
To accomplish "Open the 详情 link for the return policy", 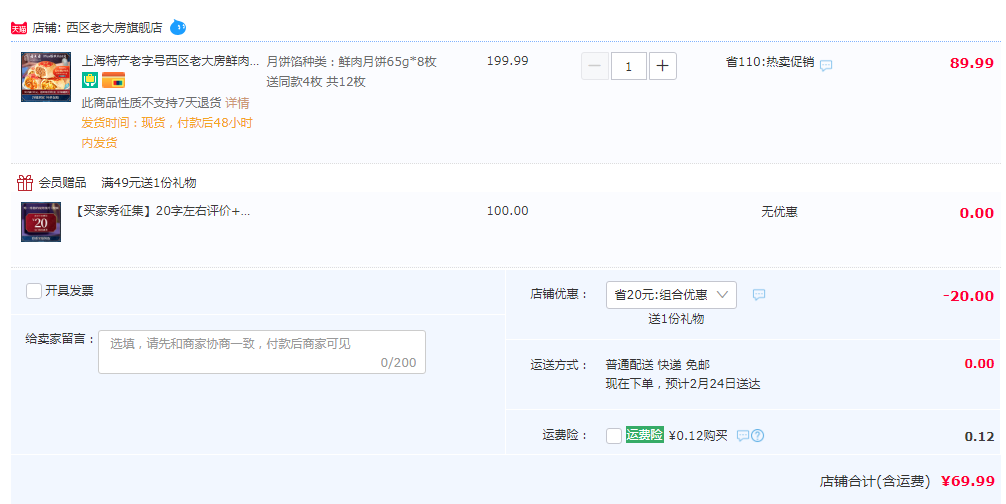I will pyautogui.click(x=237, y=103).
